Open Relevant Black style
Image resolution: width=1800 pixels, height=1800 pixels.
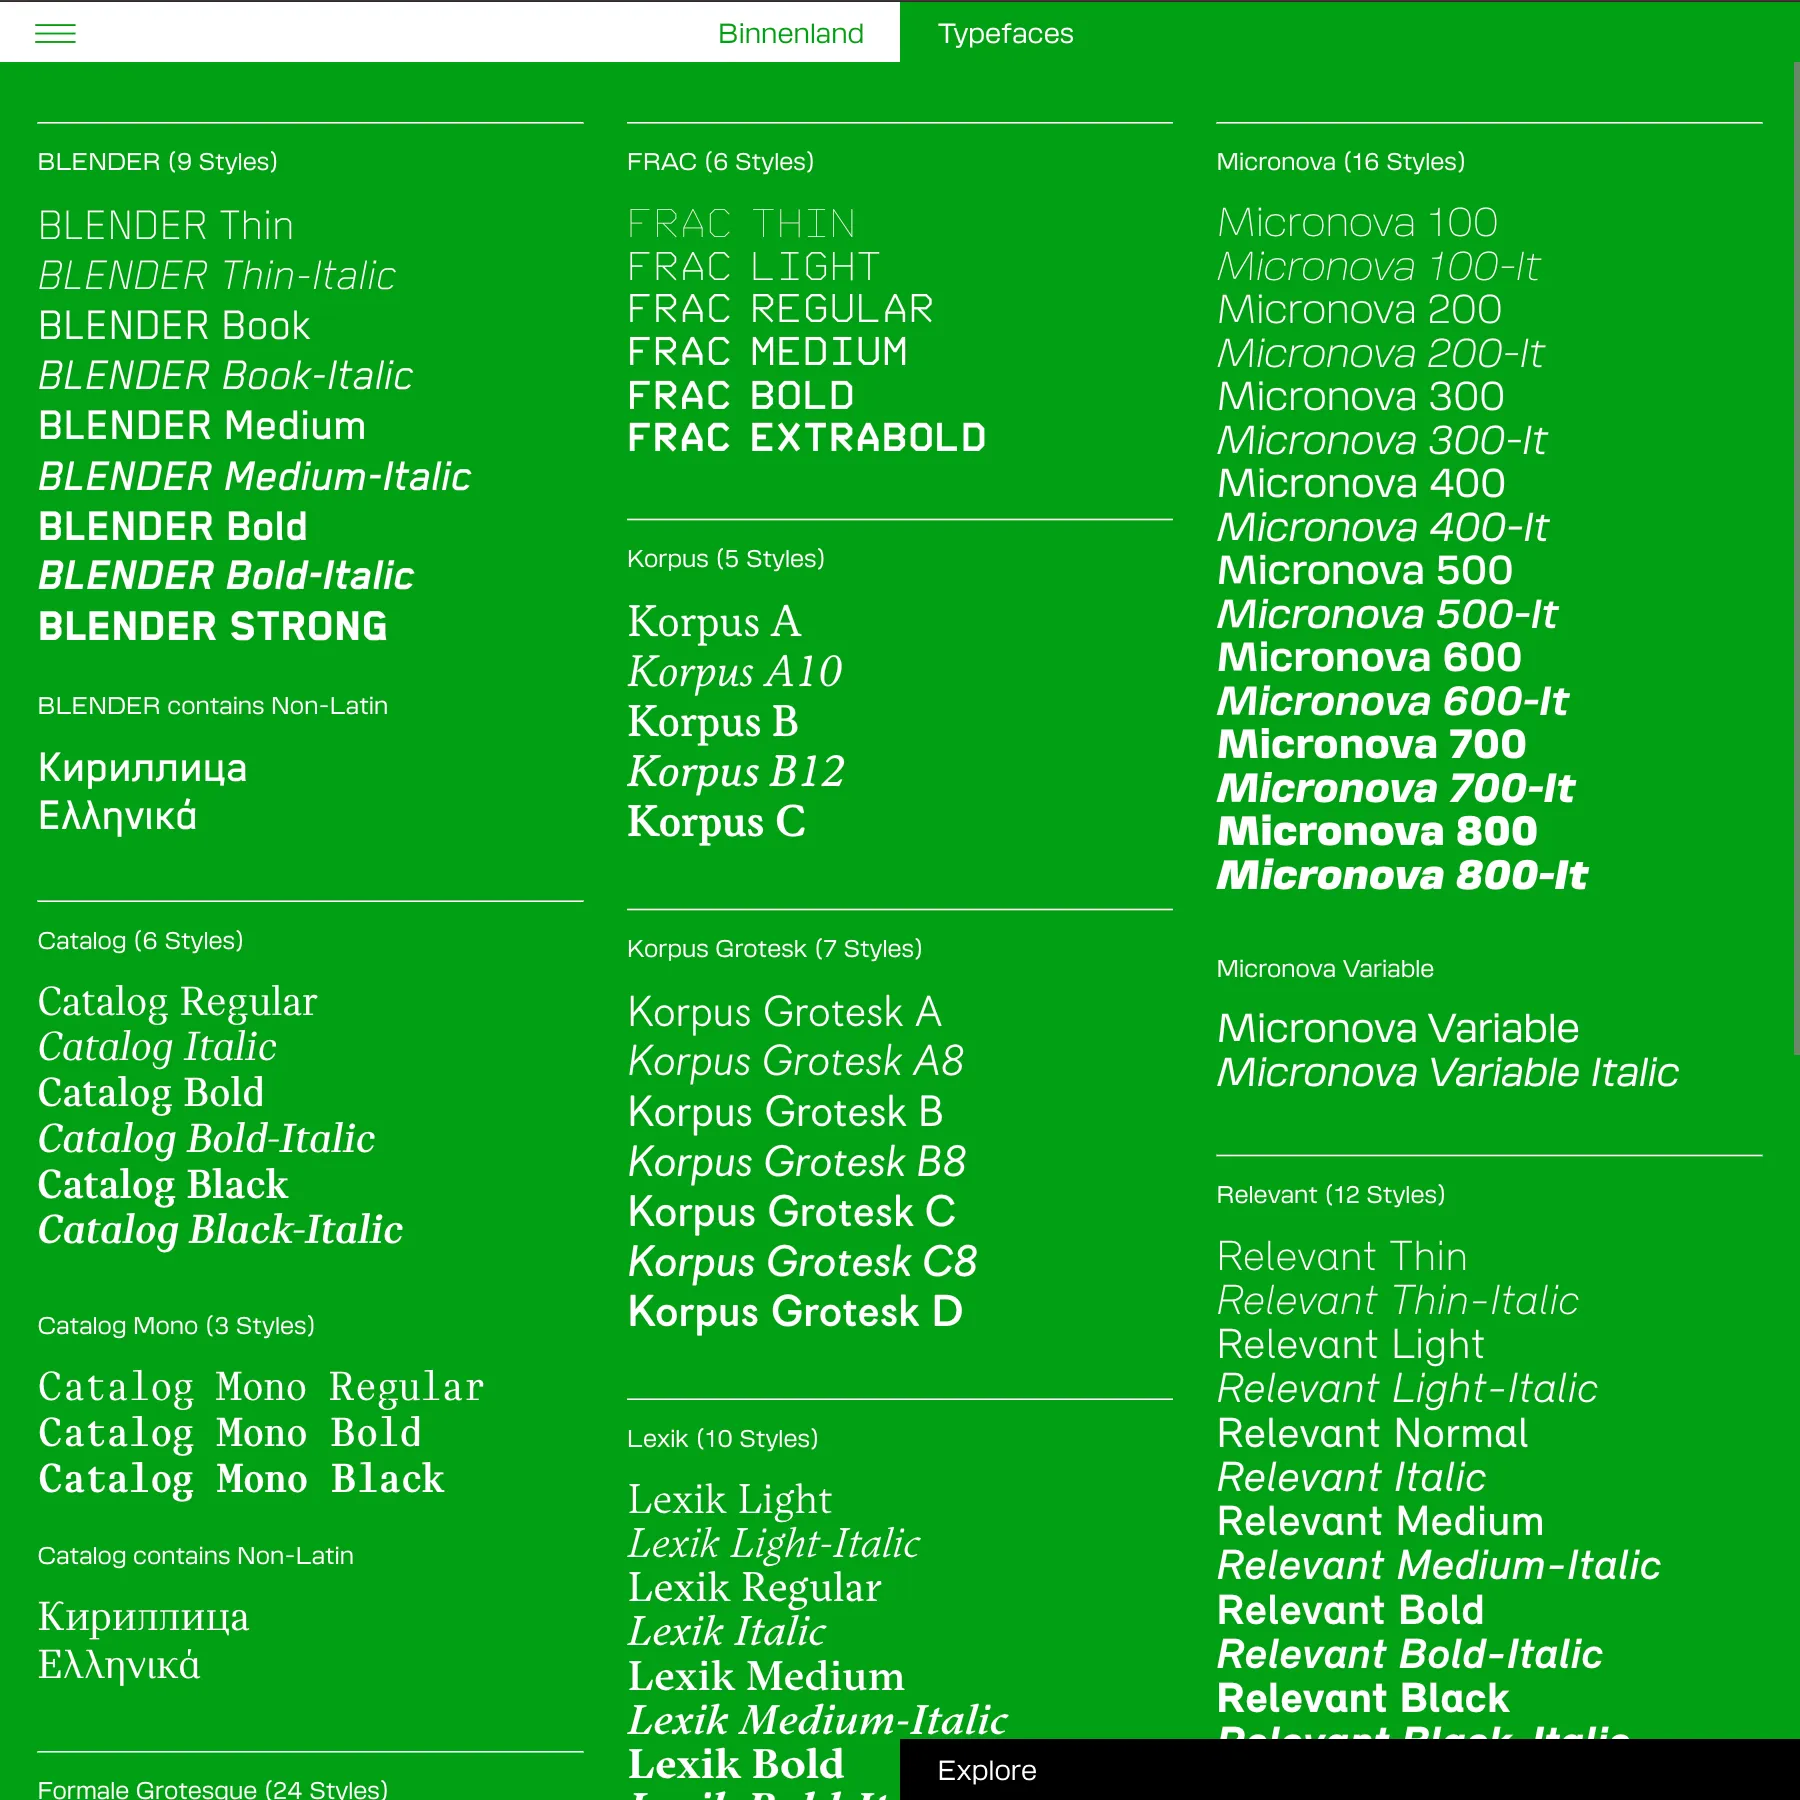[x=1361, y=1697]
